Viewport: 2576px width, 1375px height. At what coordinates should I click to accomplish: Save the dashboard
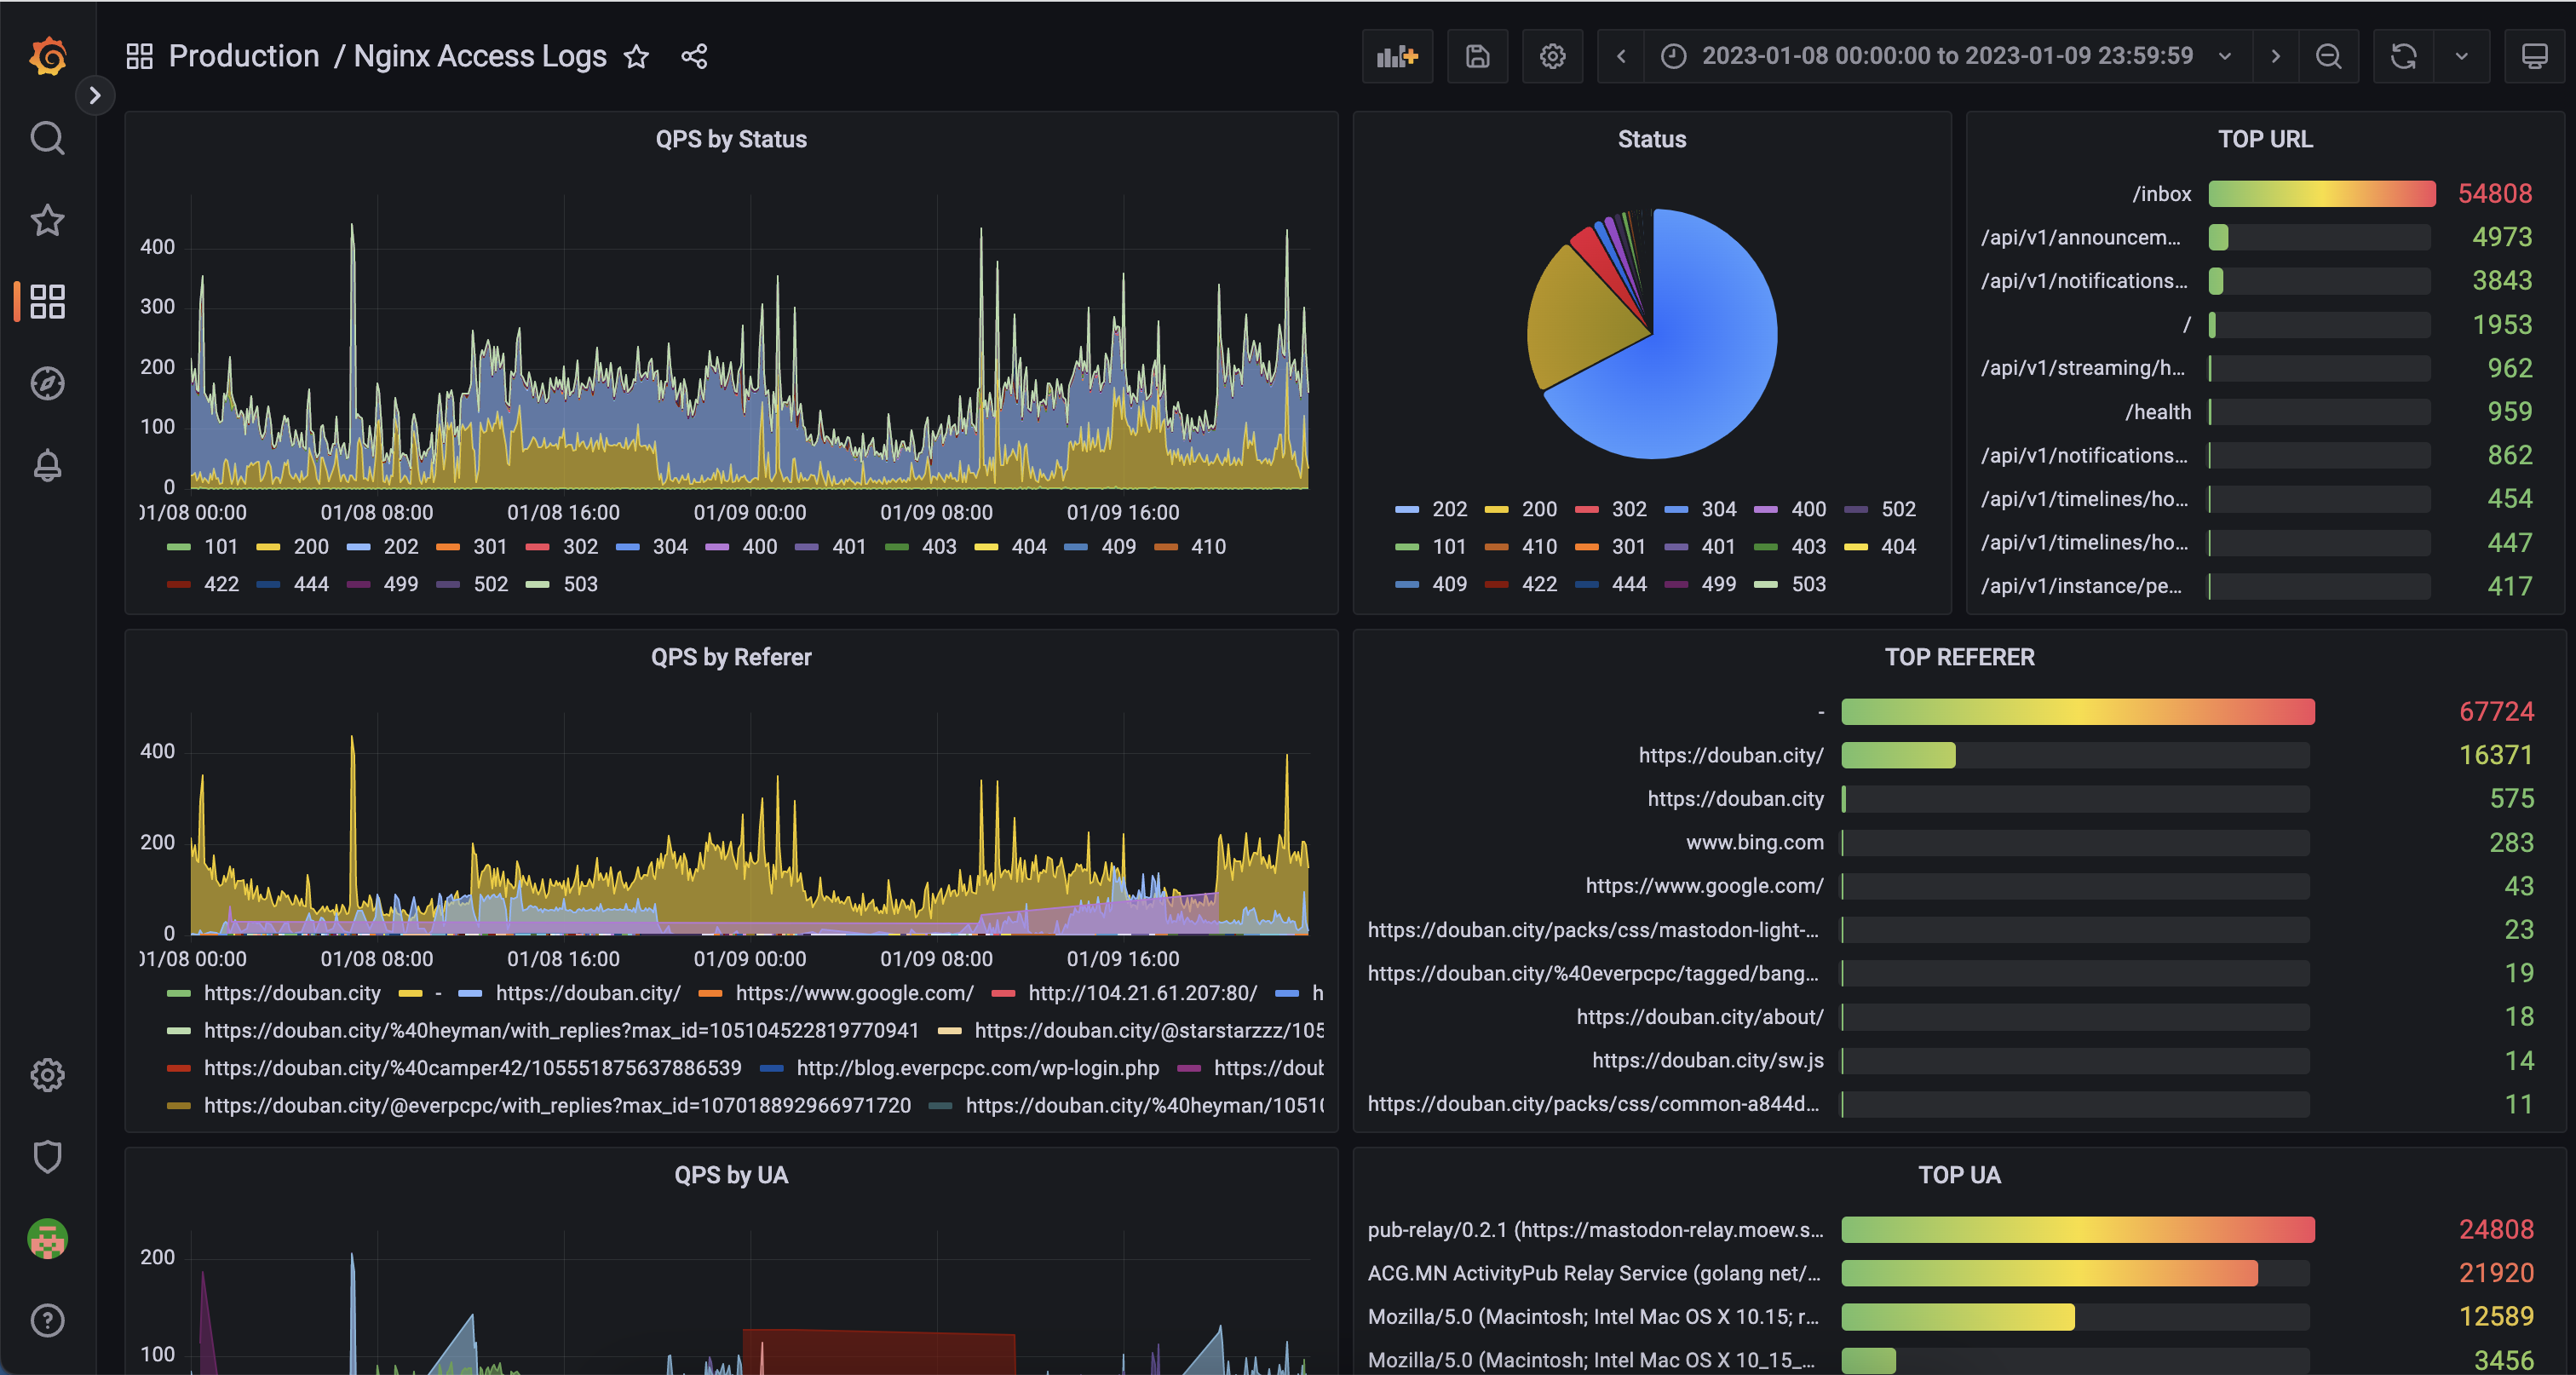pyautogui.click(x=1477, y=56)
